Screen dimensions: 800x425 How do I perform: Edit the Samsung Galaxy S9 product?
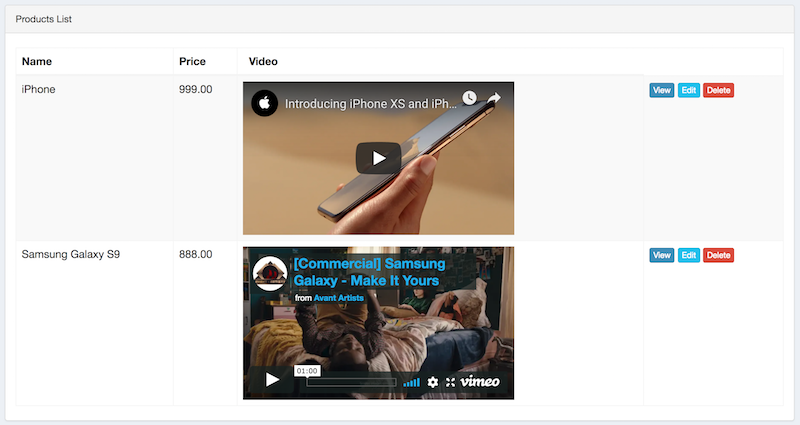click(688, 255)
